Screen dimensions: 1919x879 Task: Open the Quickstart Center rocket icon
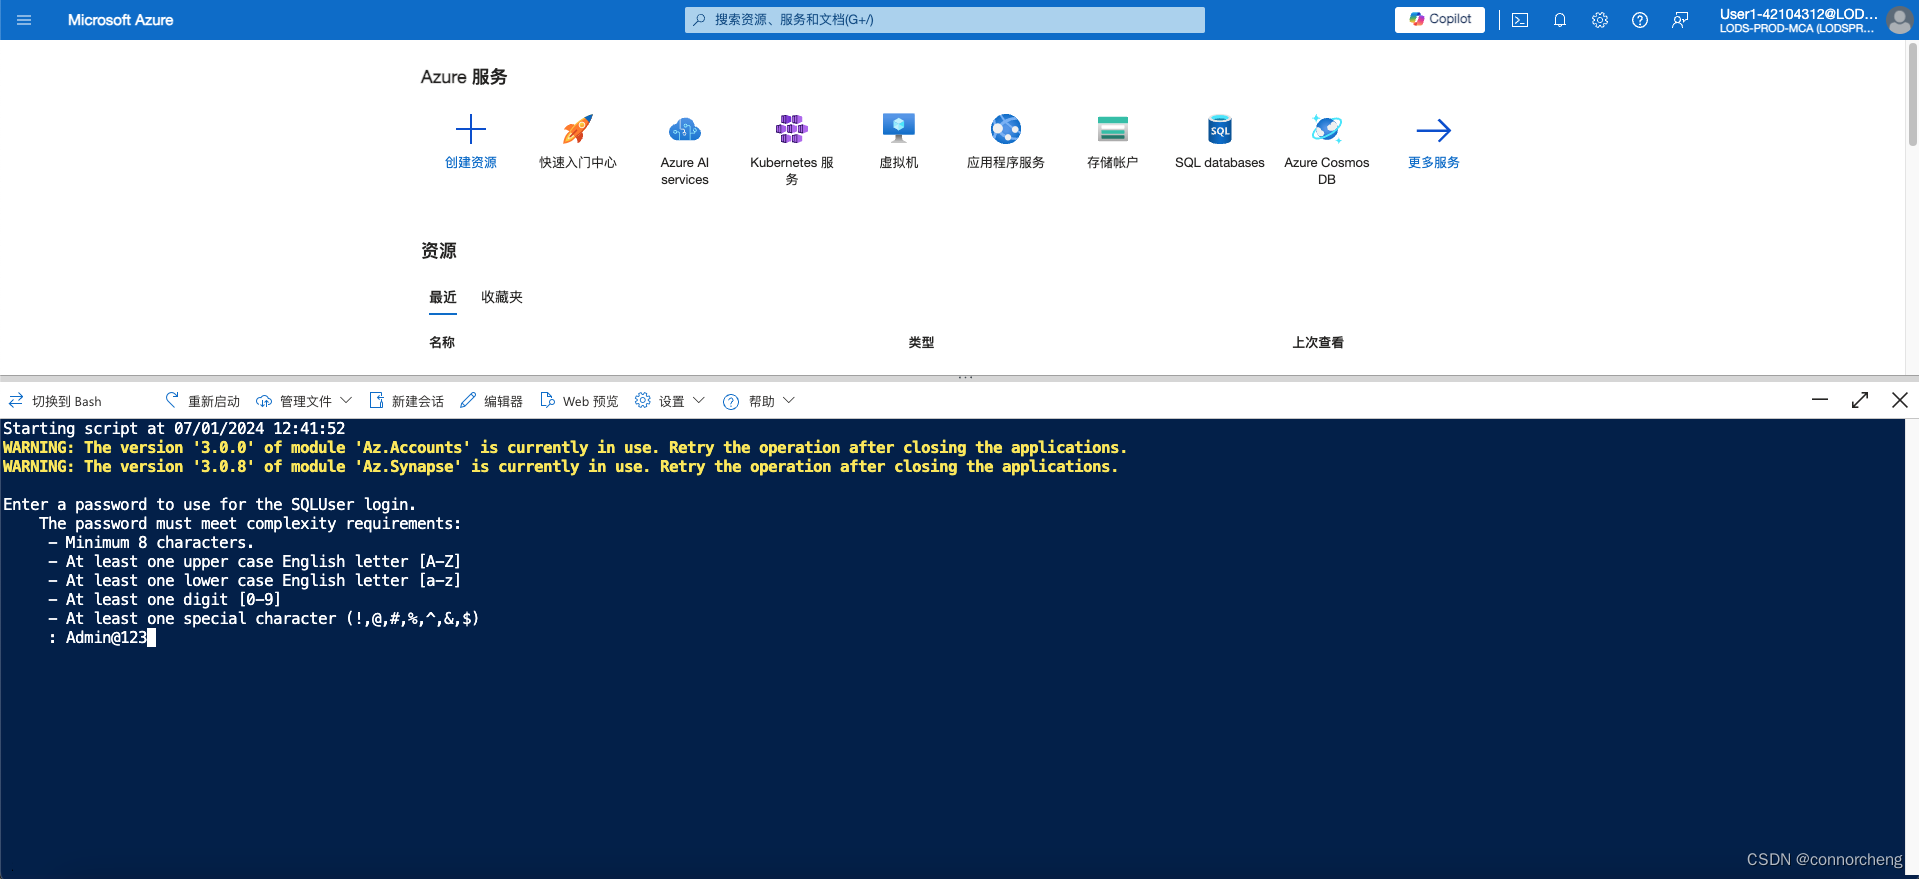(x=578, y=129)
